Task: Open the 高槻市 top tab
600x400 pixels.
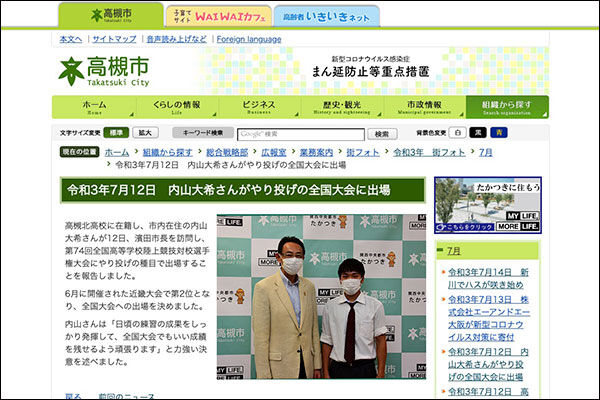Action: pyautogui.click(x=111, y=15)
